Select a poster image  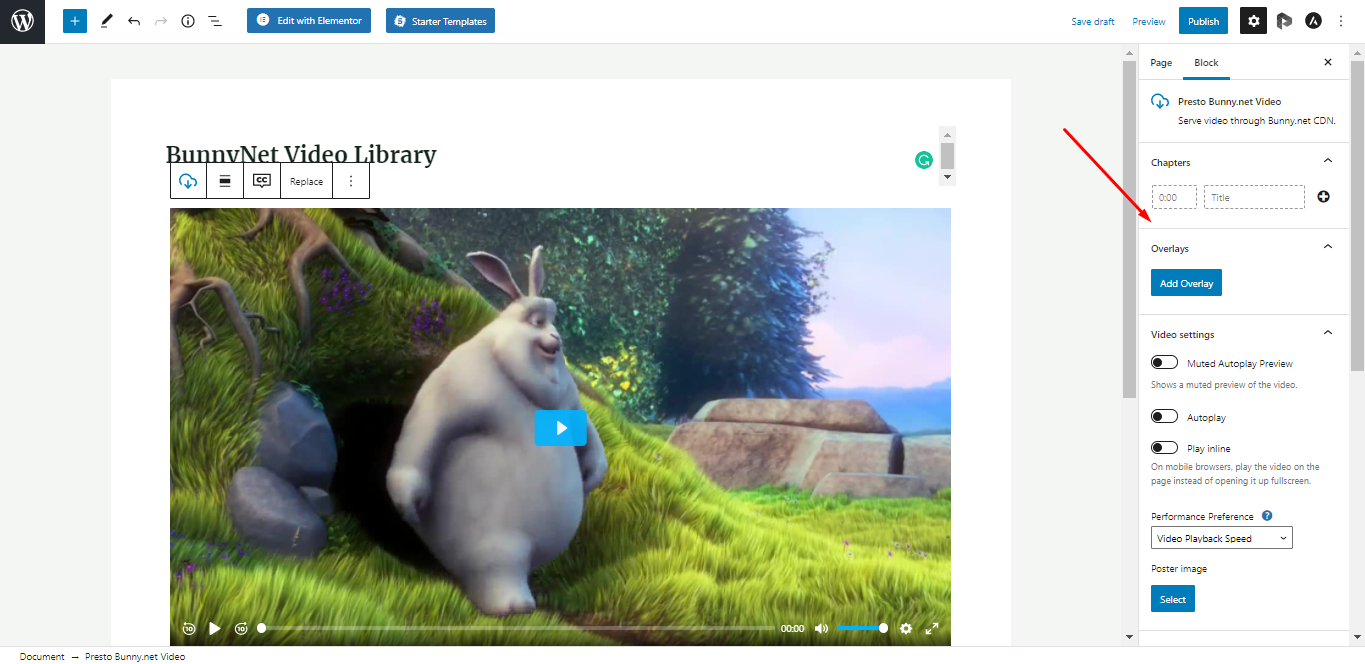point(1173,599)
